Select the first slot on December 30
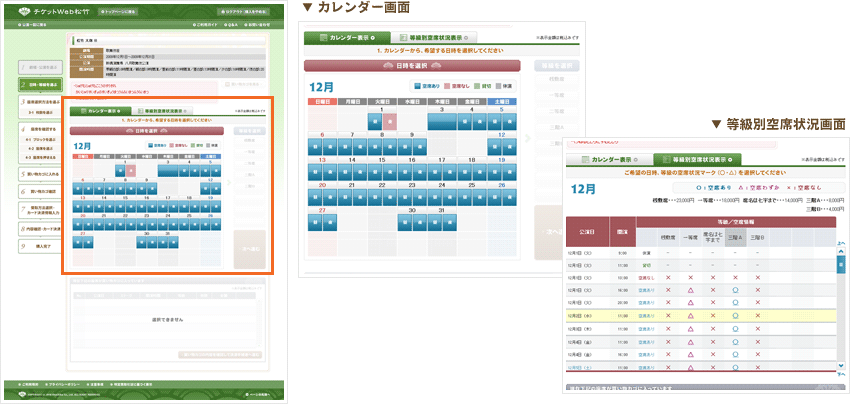Screen dimensions: 850x404 coord(404,222)
